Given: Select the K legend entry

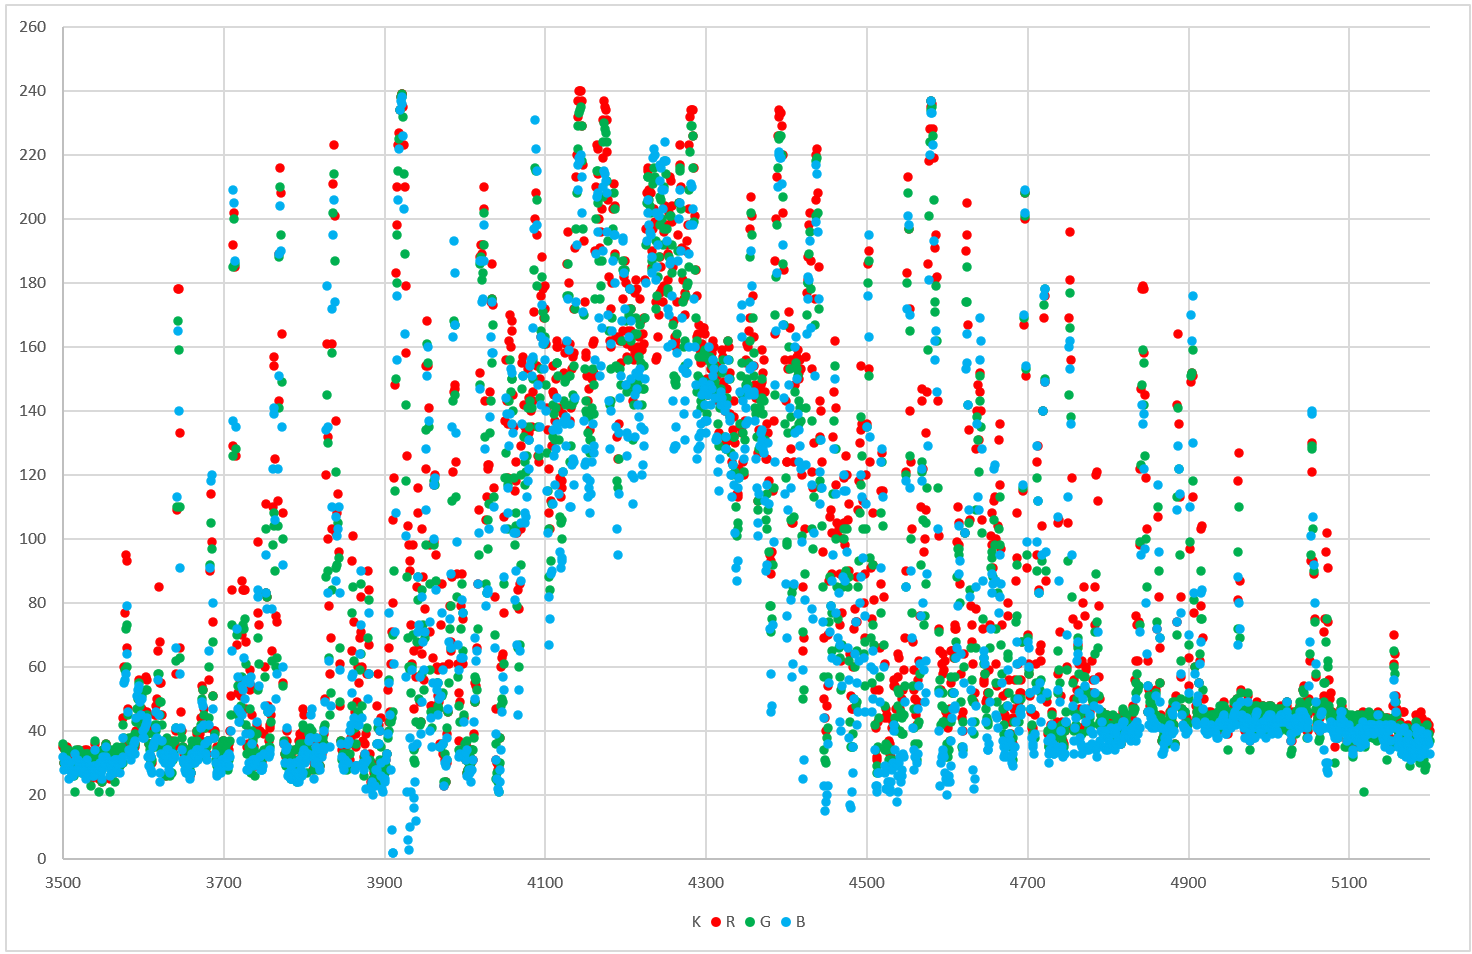Looking at the screenshot, I should click(x=696, y=922).
